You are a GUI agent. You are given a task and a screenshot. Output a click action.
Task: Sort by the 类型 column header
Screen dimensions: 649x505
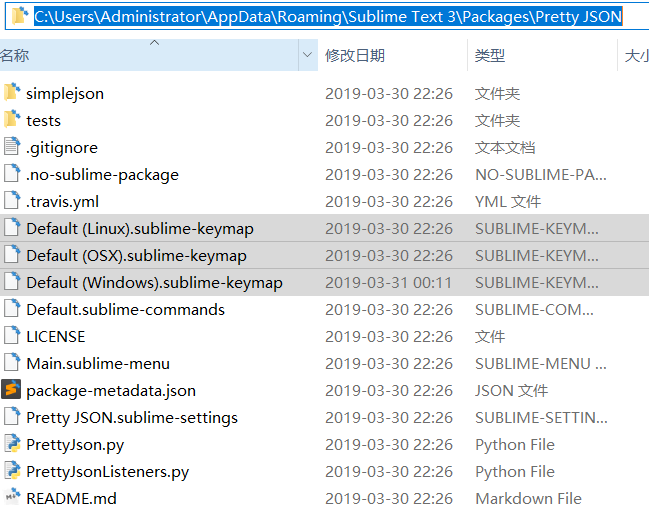[490, 56]
